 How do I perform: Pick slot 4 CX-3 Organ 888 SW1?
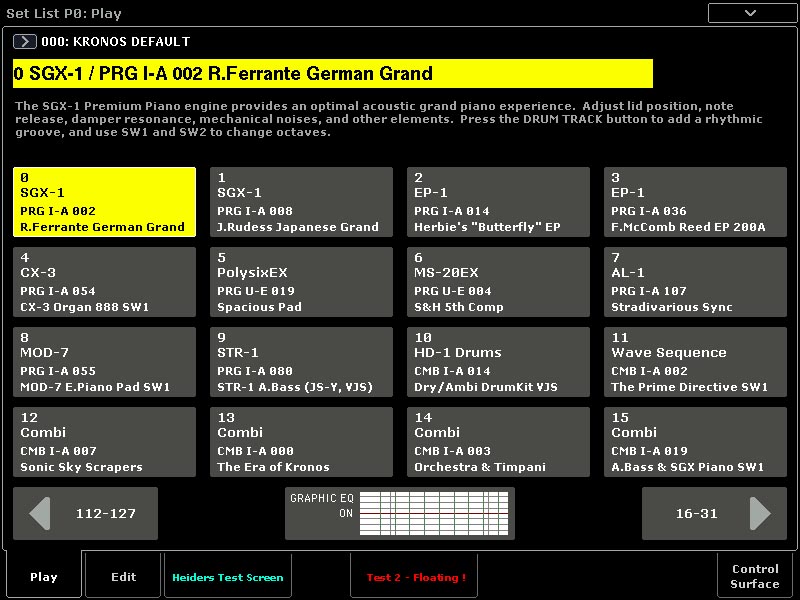click(x=105, y=282)
